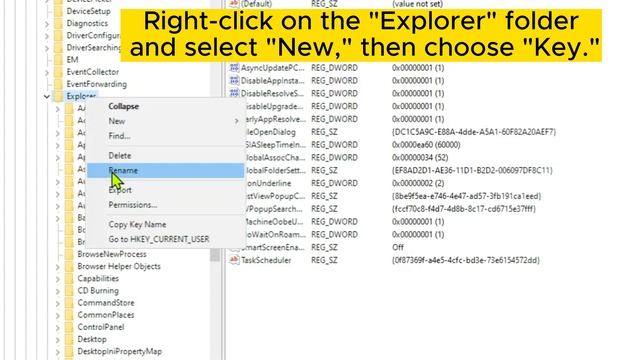Screen dimensions: 640x360
Task: Click the Diagnostics folder icon
Action: tap(59, 23)
